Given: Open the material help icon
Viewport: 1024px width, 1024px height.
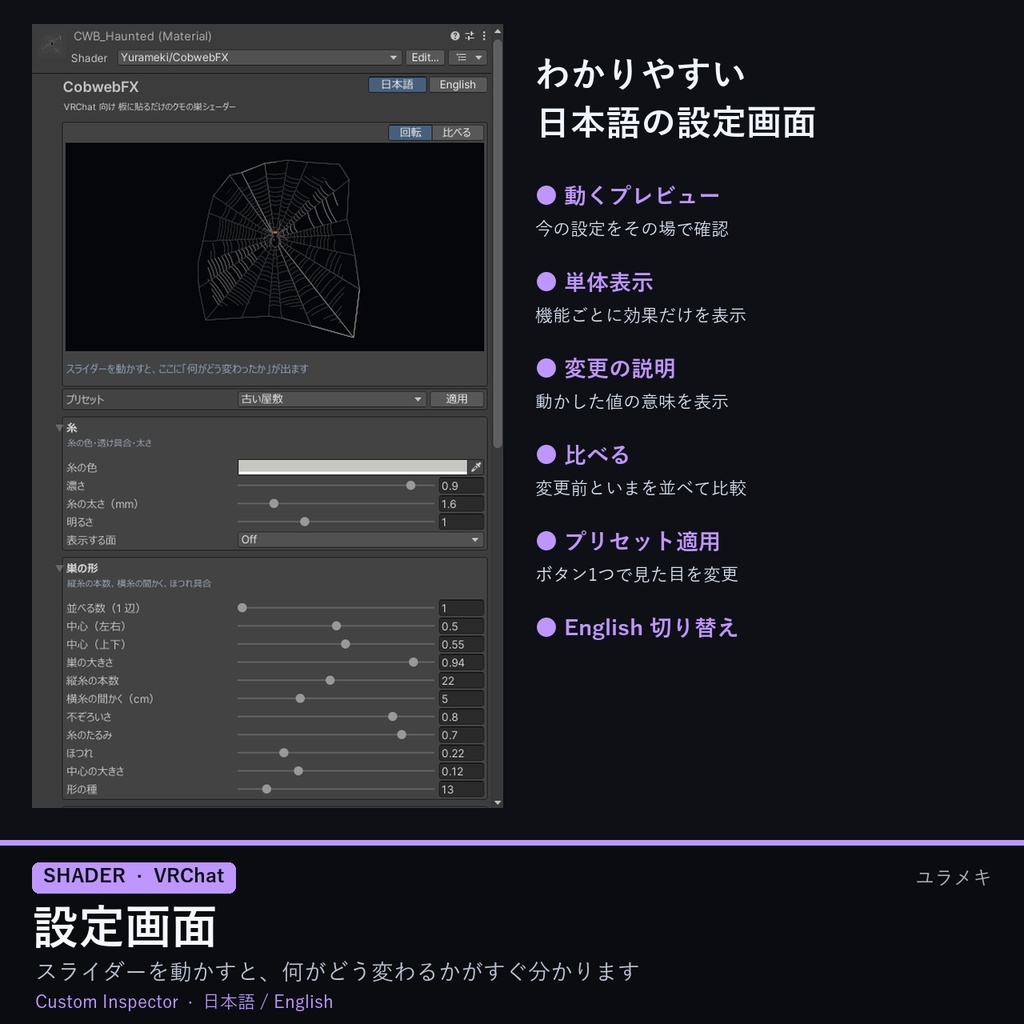Looking at the screenshot, I should [455, 36].
